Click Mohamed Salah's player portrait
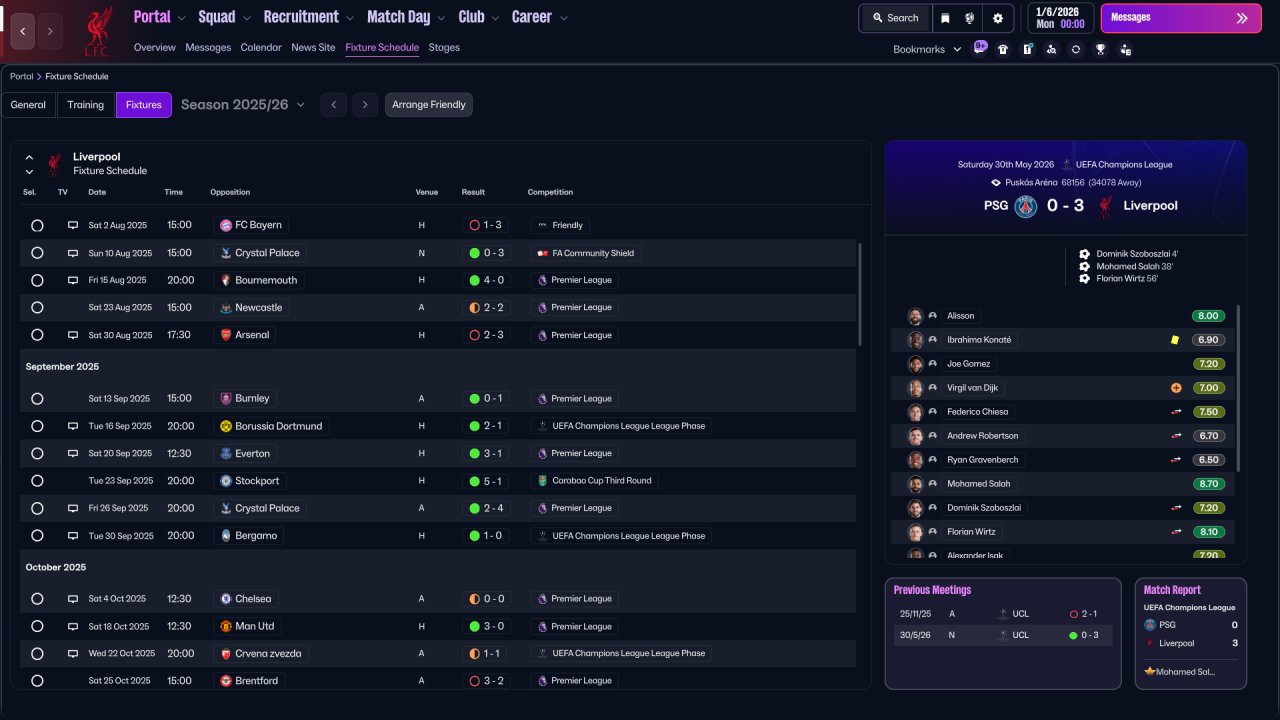This screenshot has height=720, width=1280. point(915,484)
